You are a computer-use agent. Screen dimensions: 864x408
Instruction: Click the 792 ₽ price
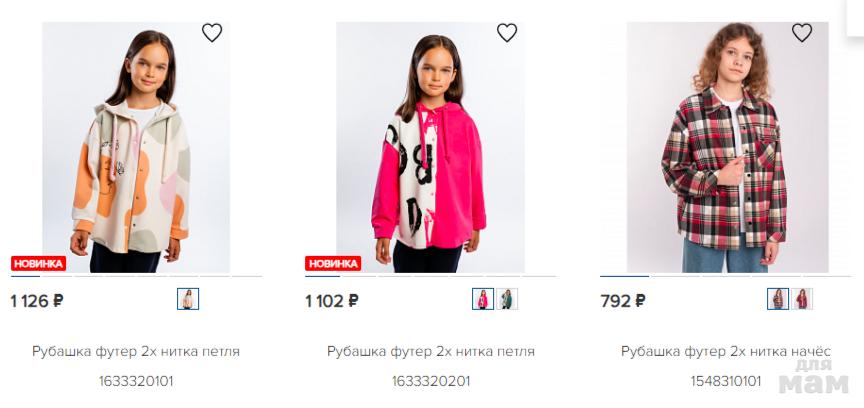(623, 300)
